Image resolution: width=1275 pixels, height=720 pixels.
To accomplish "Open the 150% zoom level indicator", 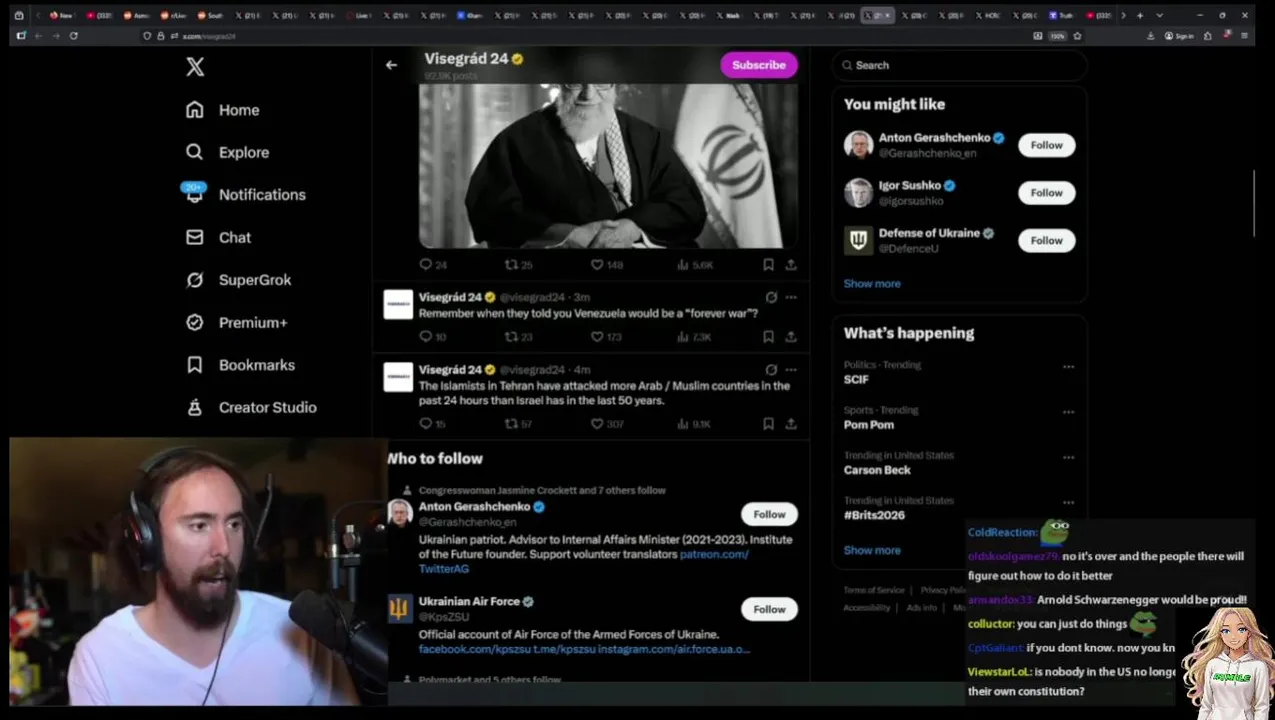I will tap(1056, 36).
